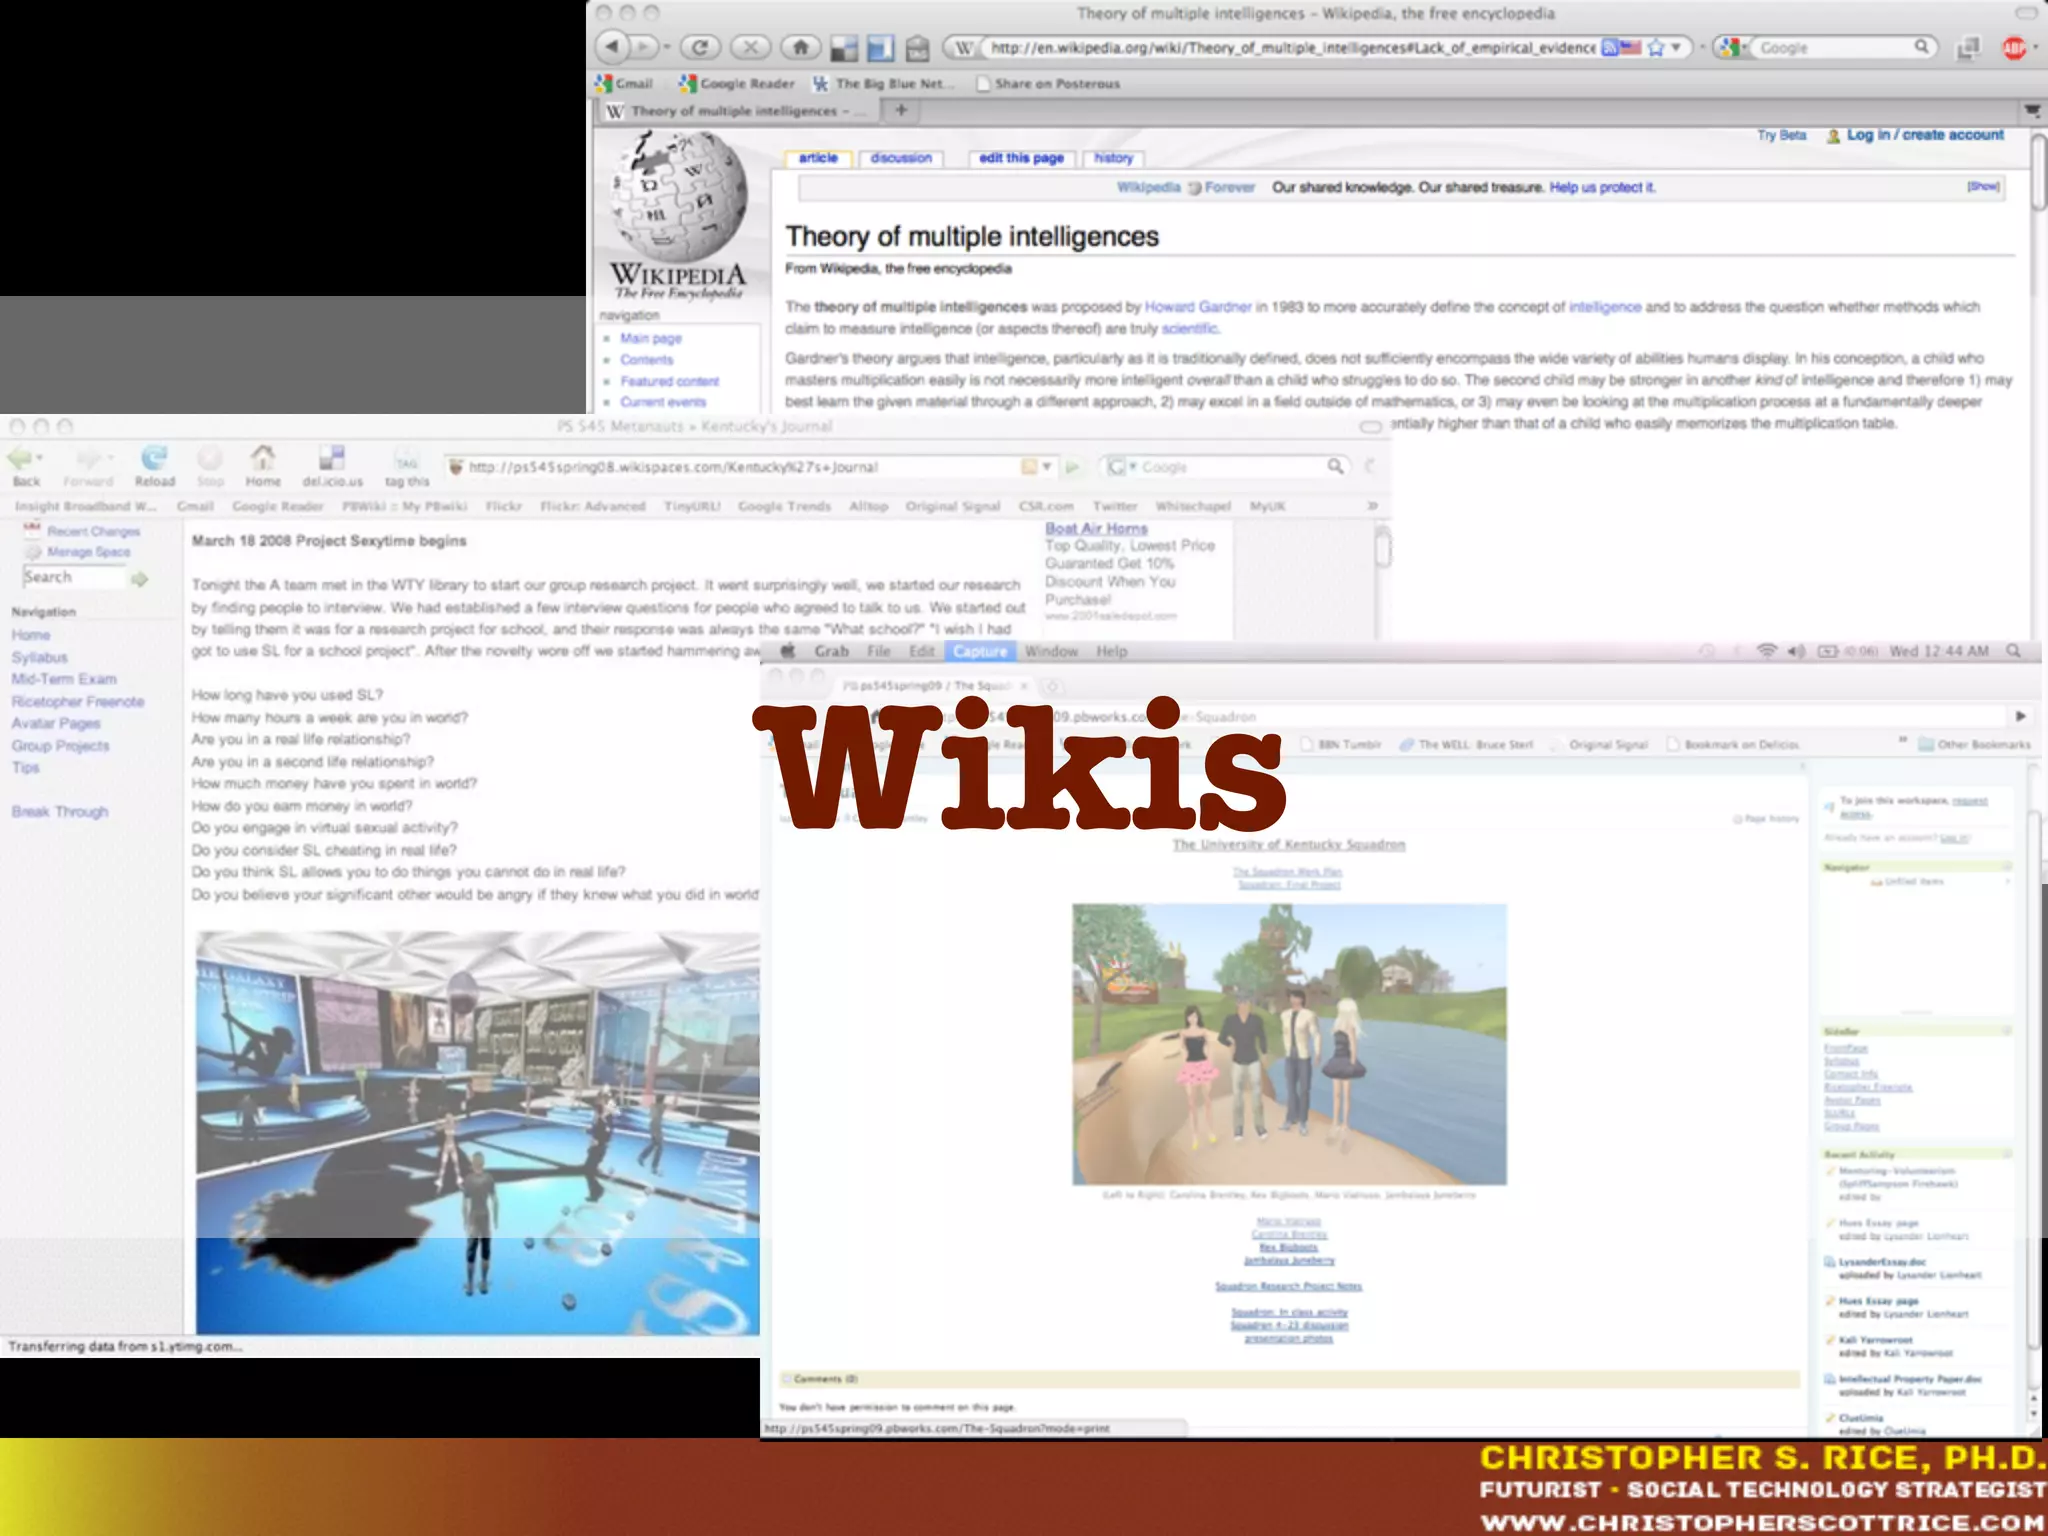
Task: Expand bookmarks overflow chevron in pbworks window
Action: pos(1903,741)
